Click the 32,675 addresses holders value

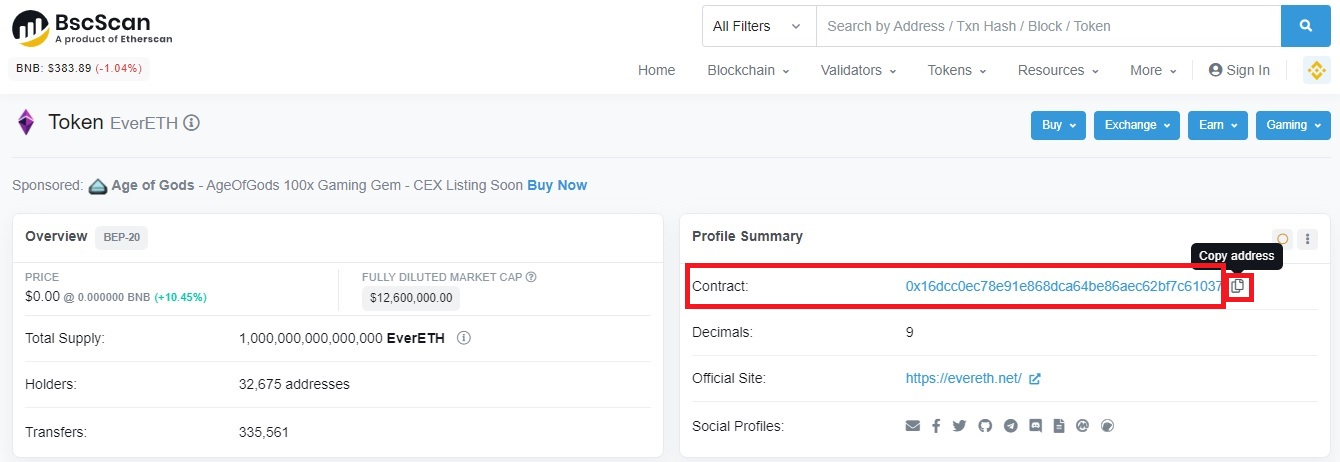[294, 384]
